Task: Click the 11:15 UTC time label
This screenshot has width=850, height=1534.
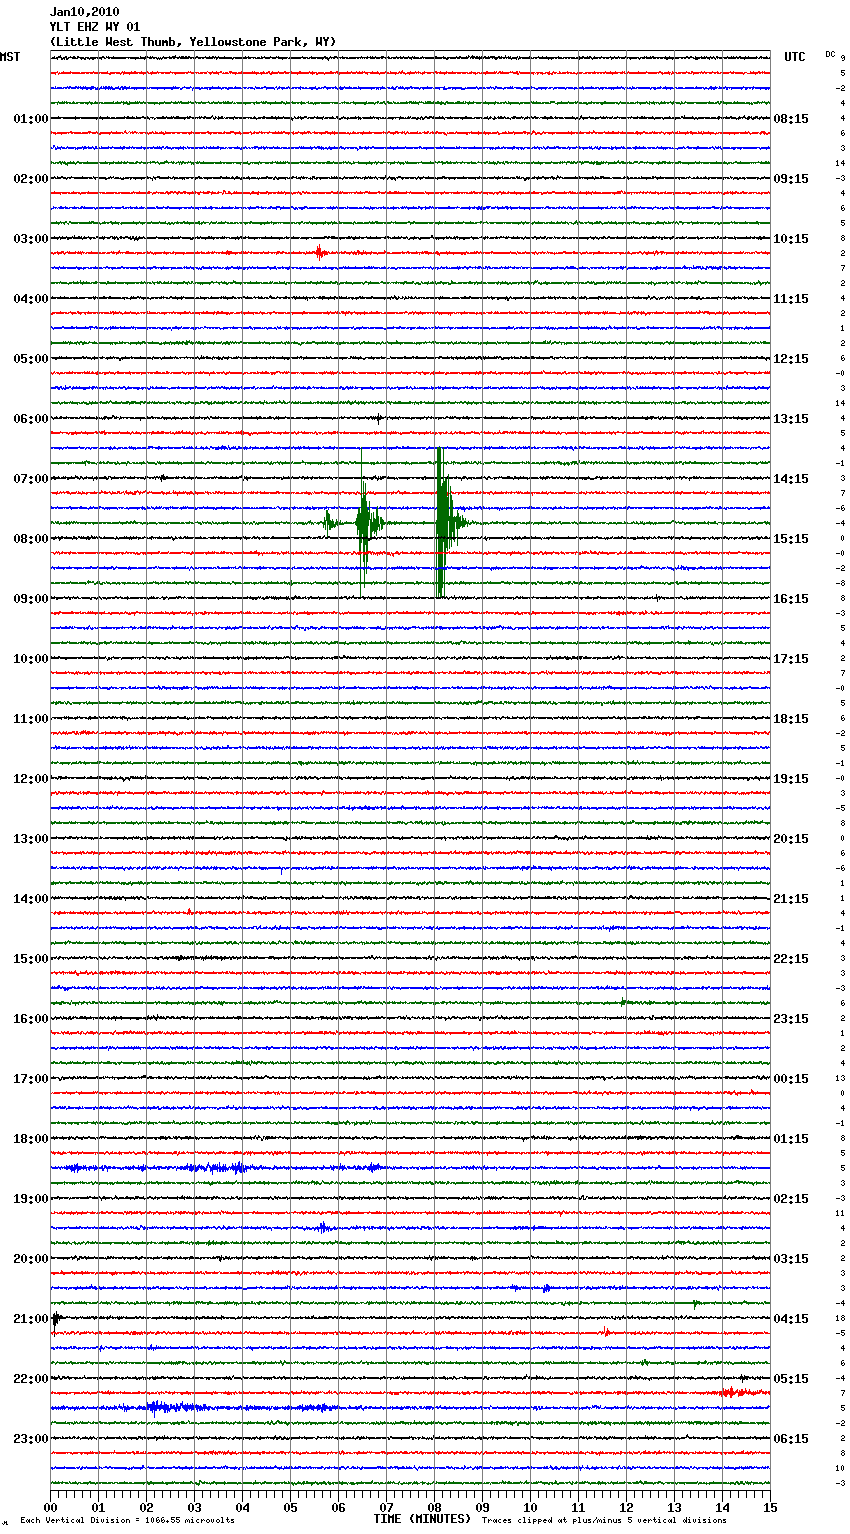Action: [791, 299]
